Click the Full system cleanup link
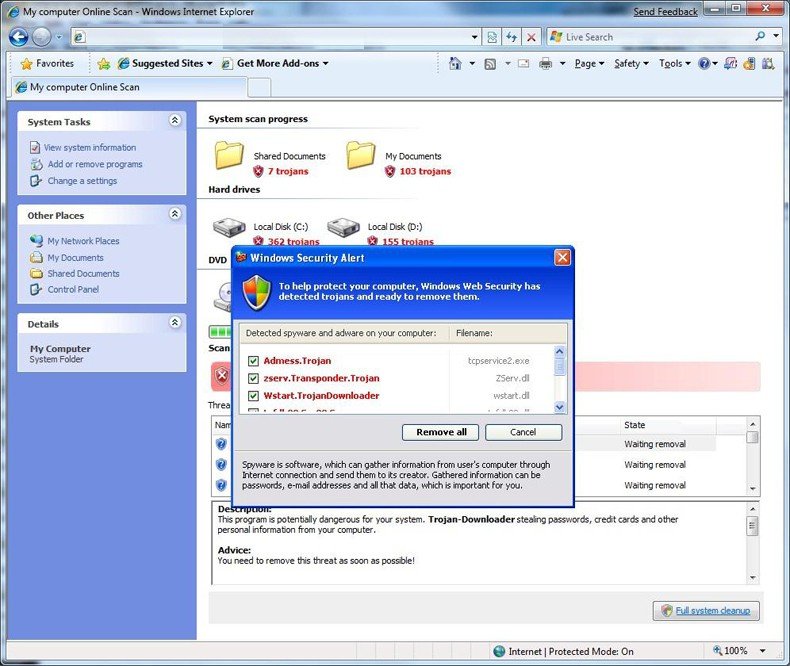The width and height of the screenshot is (790, 666). point(712,611)
